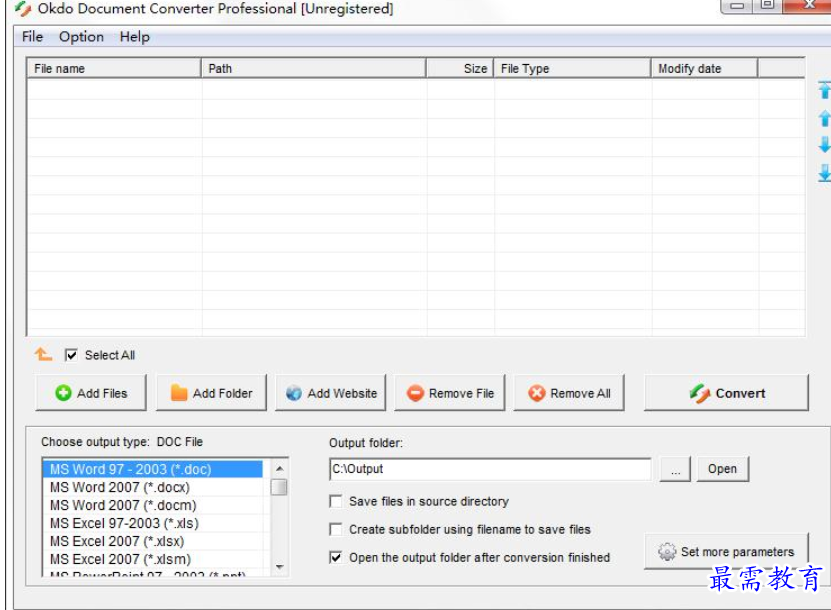This screenshot has height=610, width=831.
Task: Click the Remove File button
Action: [450, 393]
